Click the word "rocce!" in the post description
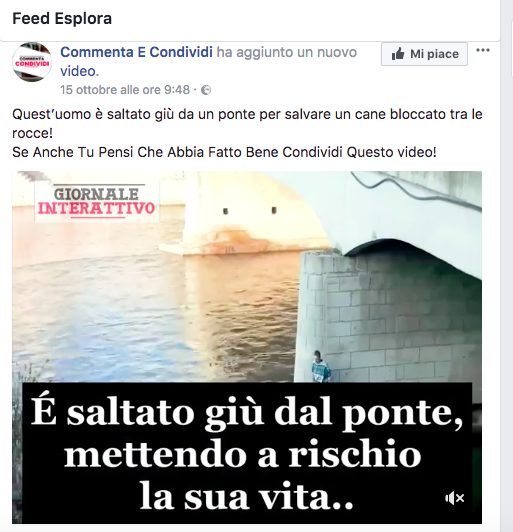 (33, 133)
